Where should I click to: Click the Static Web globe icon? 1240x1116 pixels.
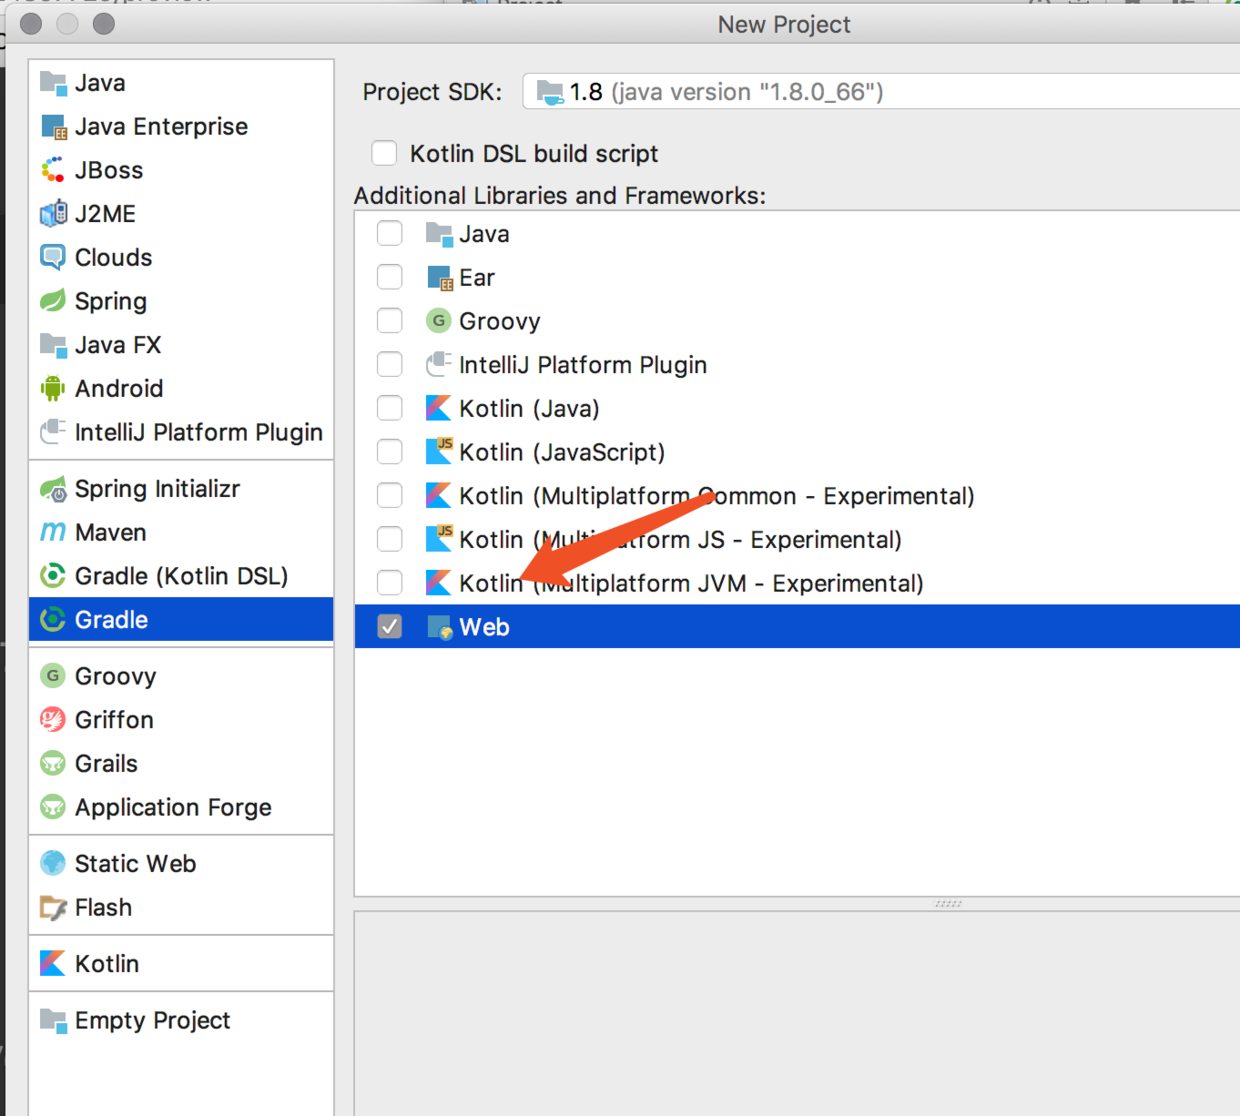coord(53,863)
